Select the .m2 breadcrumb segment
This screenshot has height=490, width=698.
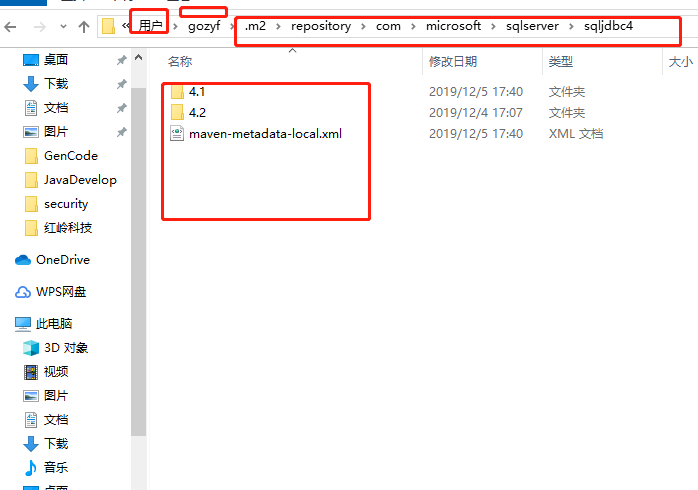point(255,26)
